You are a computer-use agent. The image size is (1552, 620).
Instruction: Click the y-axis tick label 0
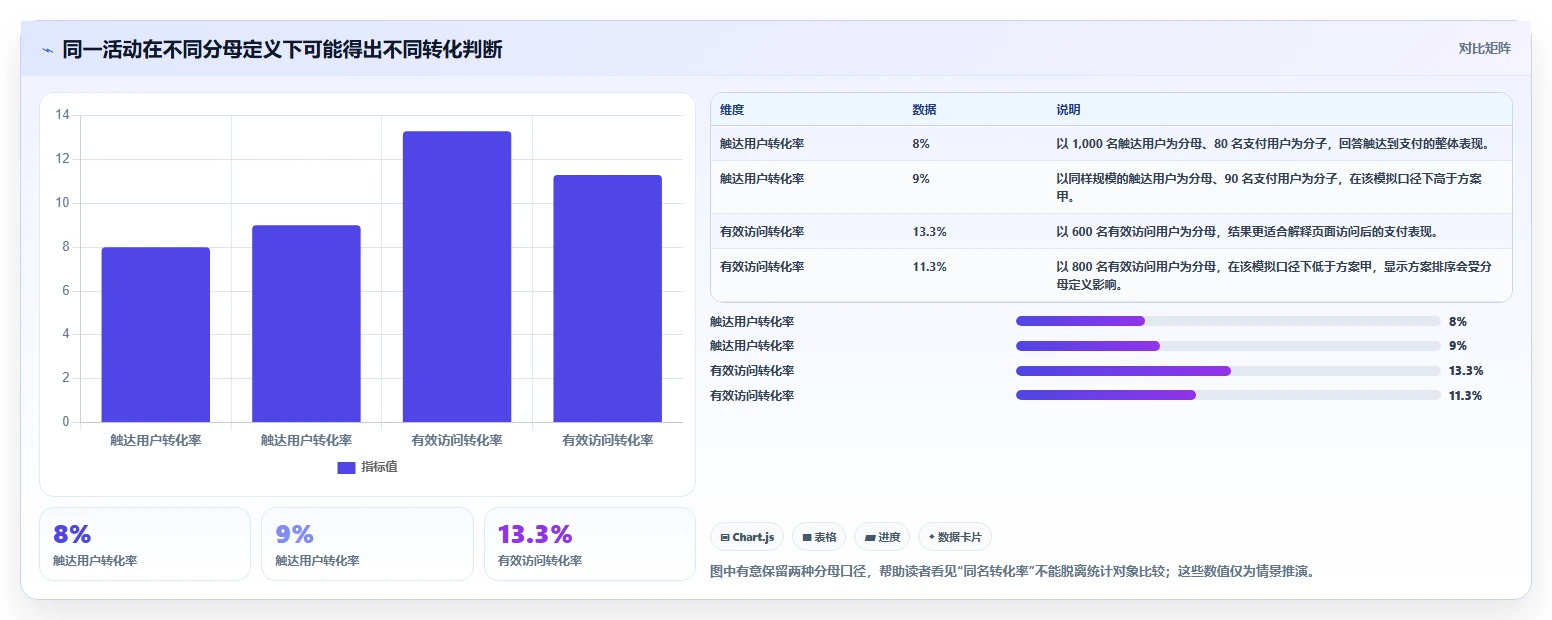point(66,422)
